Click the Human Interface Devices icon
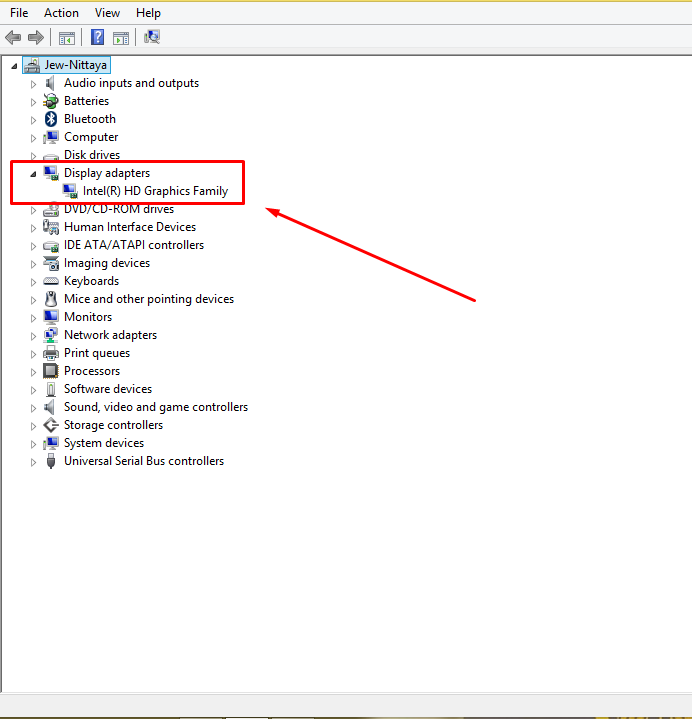692x719 pixels. pyautogui.click(x=51, y=227)
